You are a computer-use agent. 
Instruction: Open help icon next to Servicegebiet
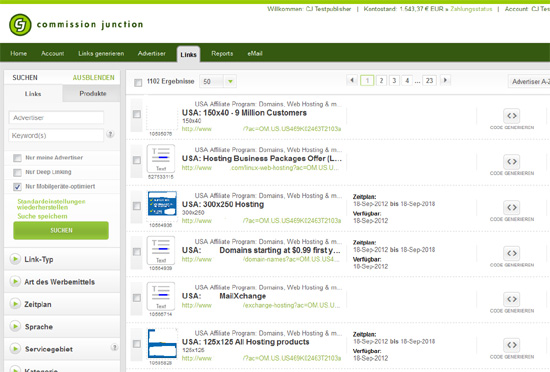pyautogui.click(x=114, y=347)
